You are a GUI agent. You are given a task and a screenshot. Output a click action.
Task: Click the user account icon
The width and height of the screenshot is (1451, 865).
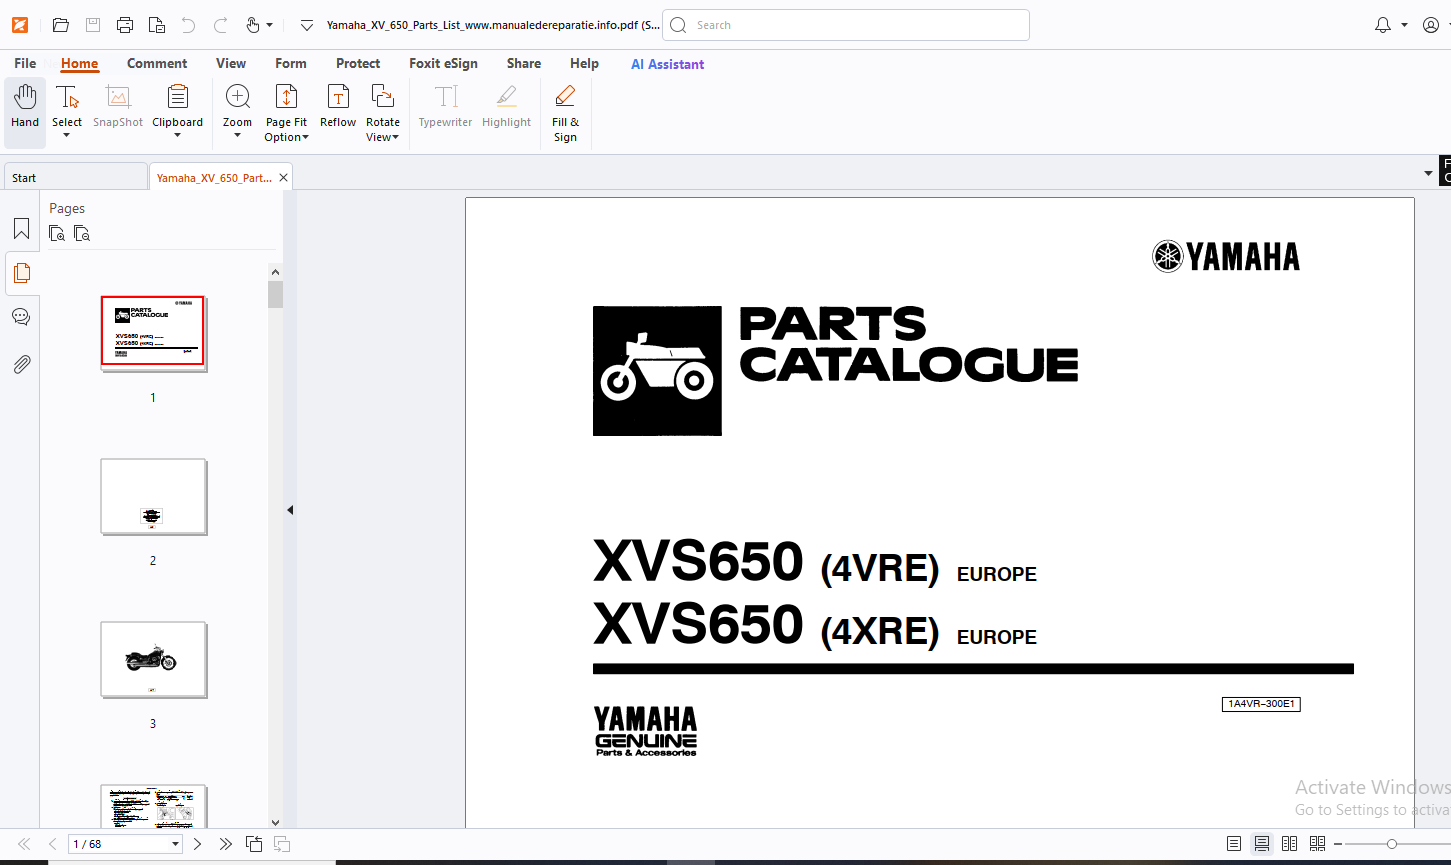pyautogui.click(x=1431, y=25)
